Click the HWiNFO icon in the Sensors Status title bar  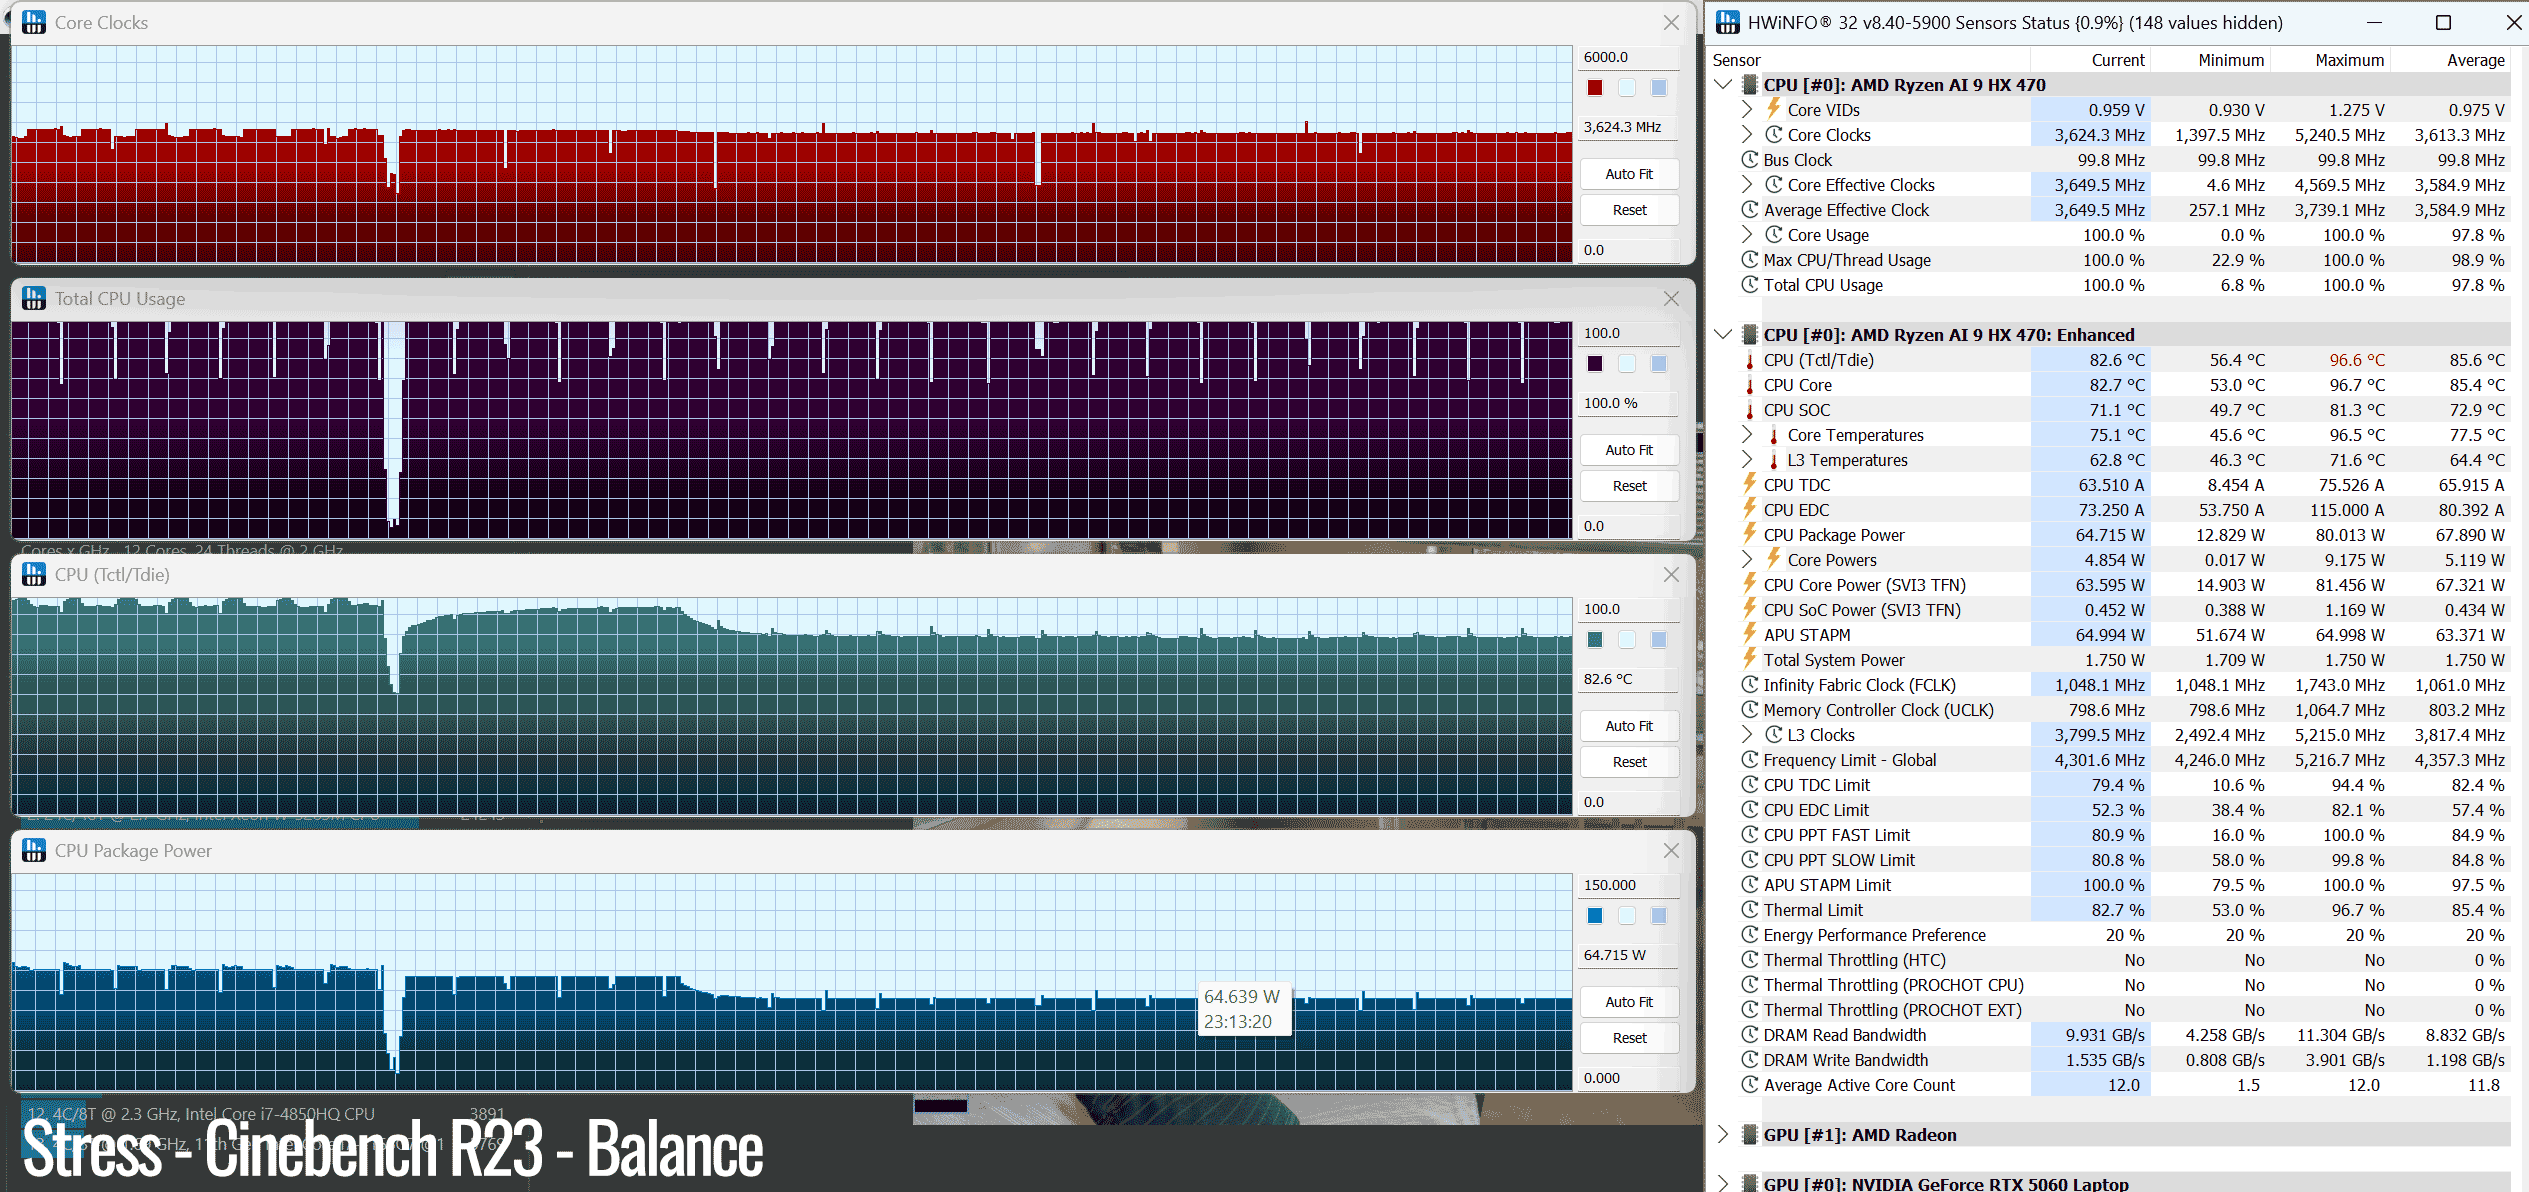point(1727,22)
